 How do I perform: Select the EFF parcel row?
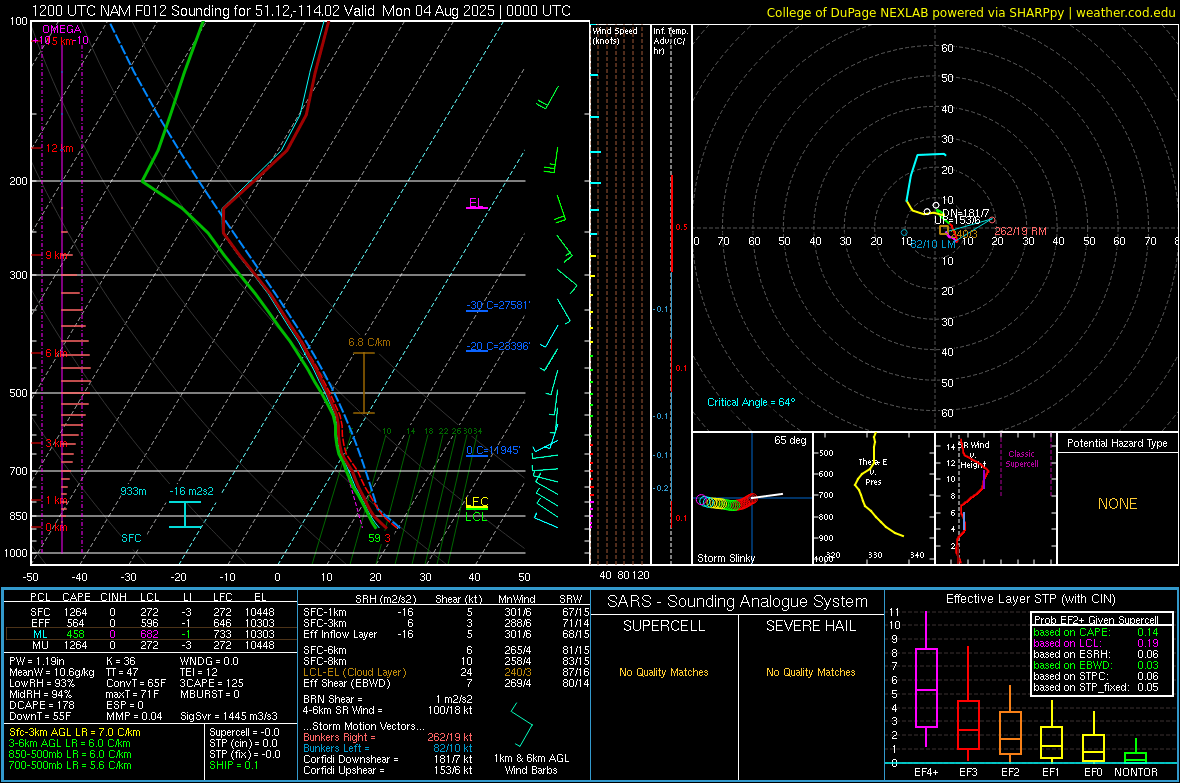[x=151, y=623]
